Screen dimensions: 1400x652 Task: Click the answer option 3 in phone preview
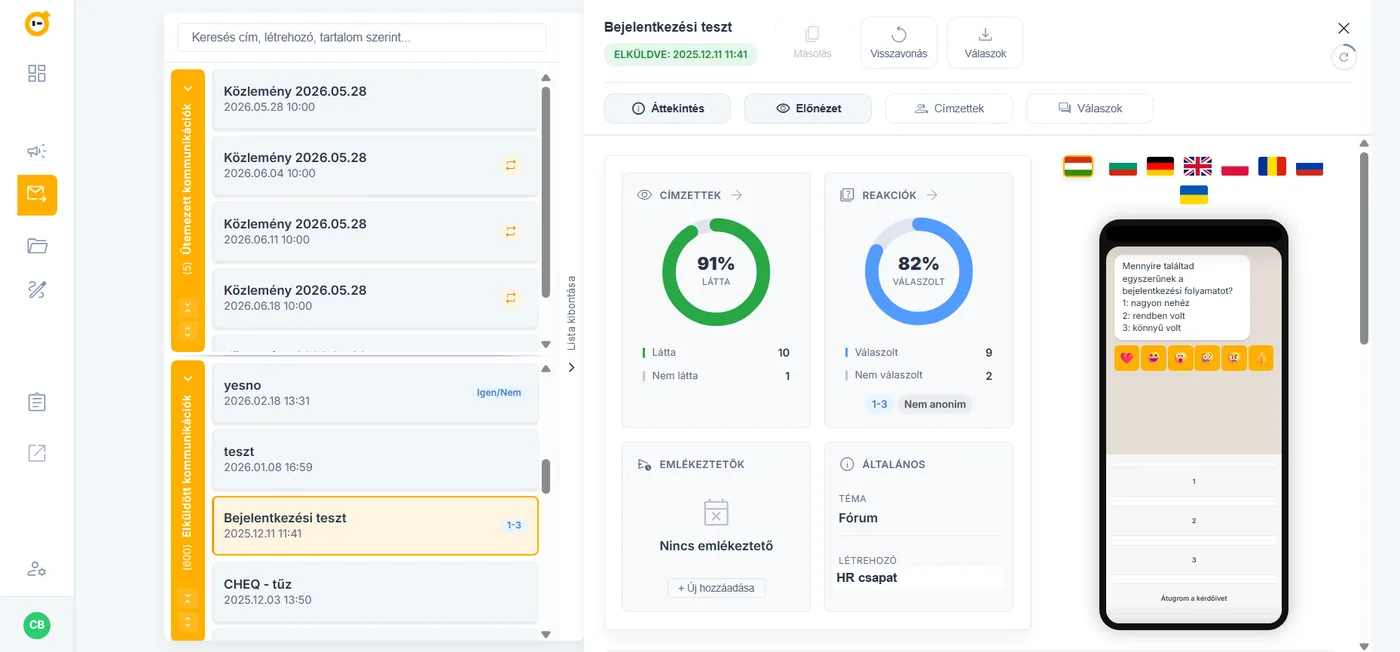point(1194,560)
